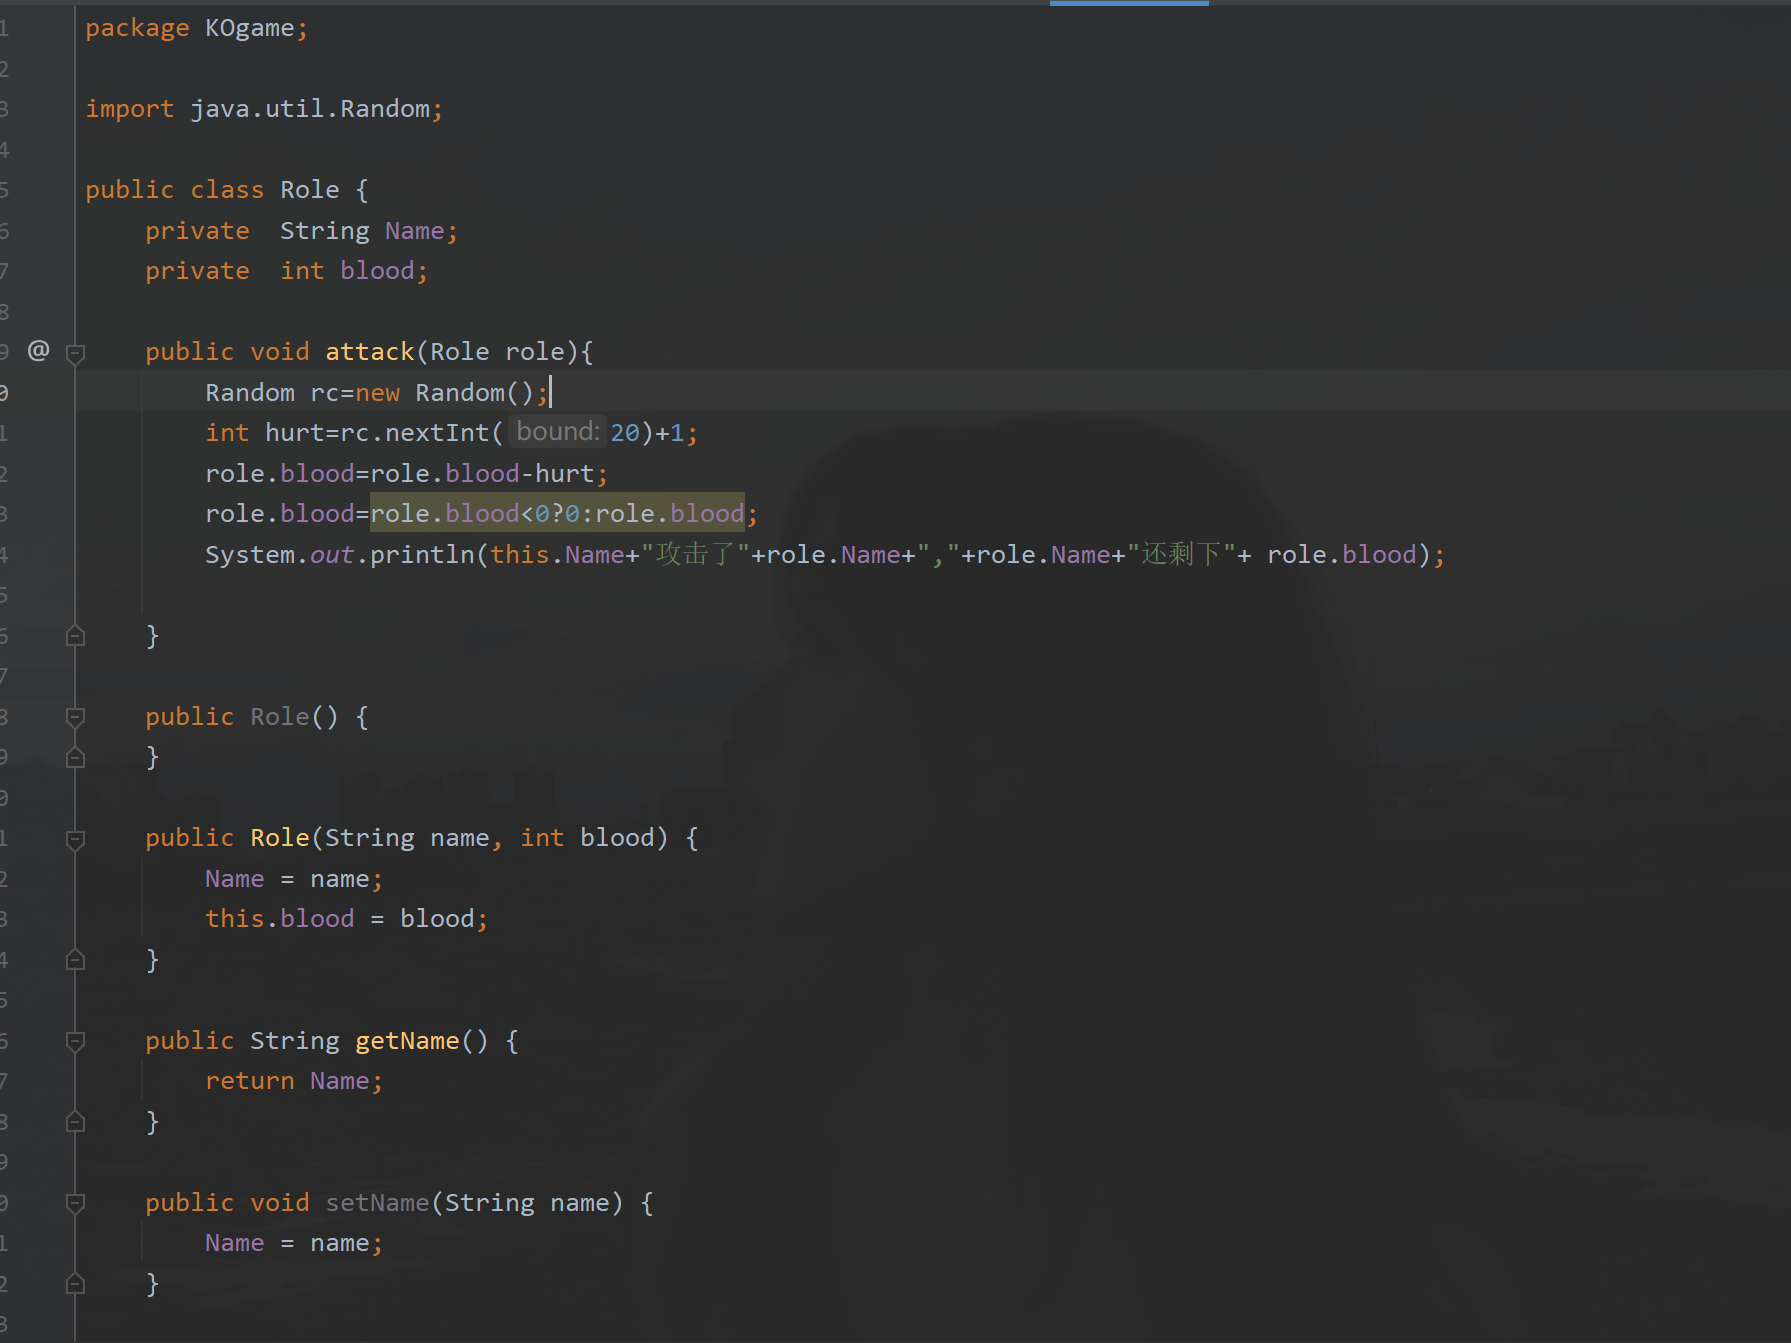Collapse the empty Role() constructor fold marker

pyautogui.click(x=75, y=718)
